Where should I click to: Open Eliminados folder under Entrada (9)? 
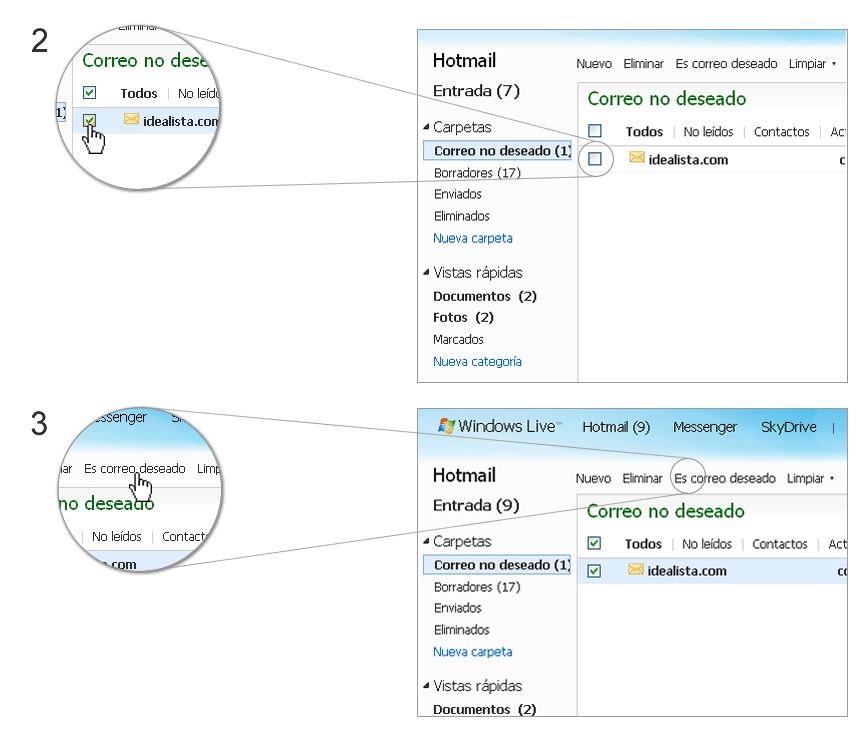pos(462,630)
